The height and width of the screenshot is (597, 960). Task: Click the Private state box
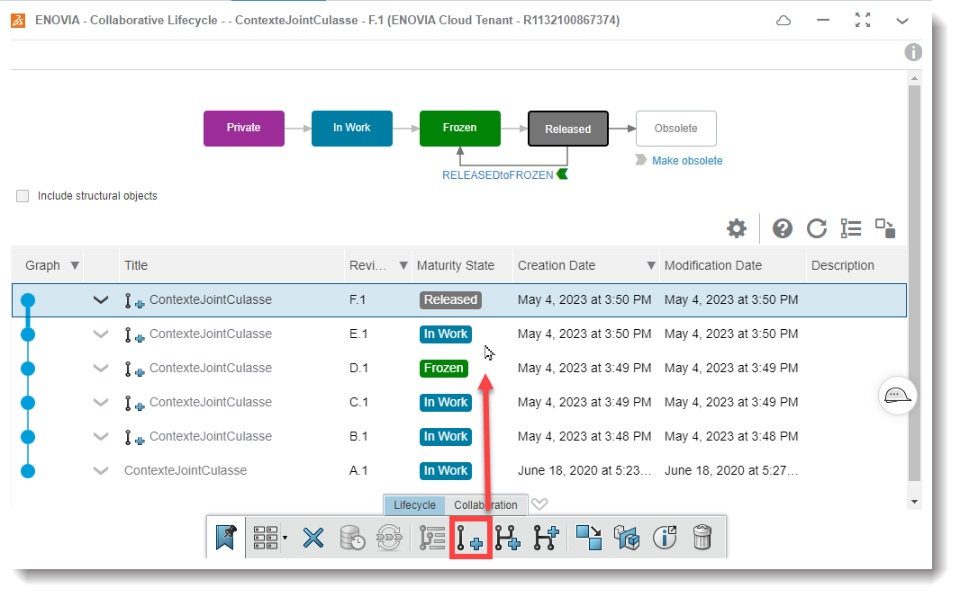pos(244,128)
